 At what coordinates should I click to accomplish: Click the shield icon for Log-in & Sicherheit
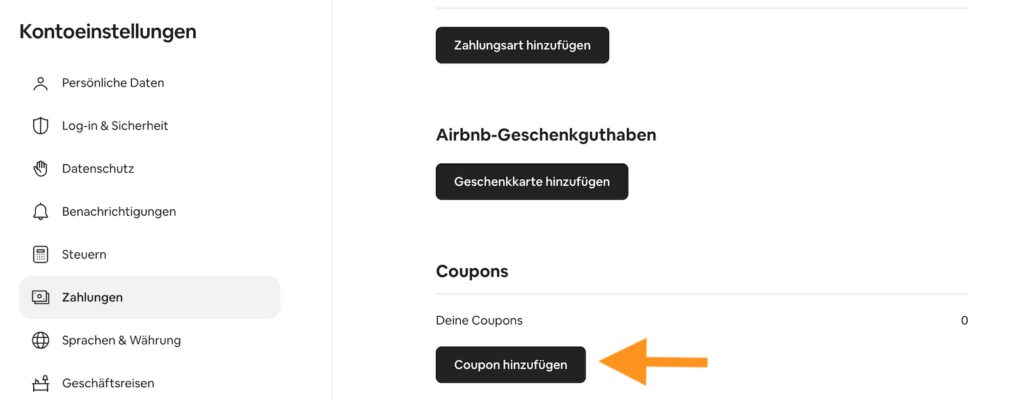click(41, 126)
